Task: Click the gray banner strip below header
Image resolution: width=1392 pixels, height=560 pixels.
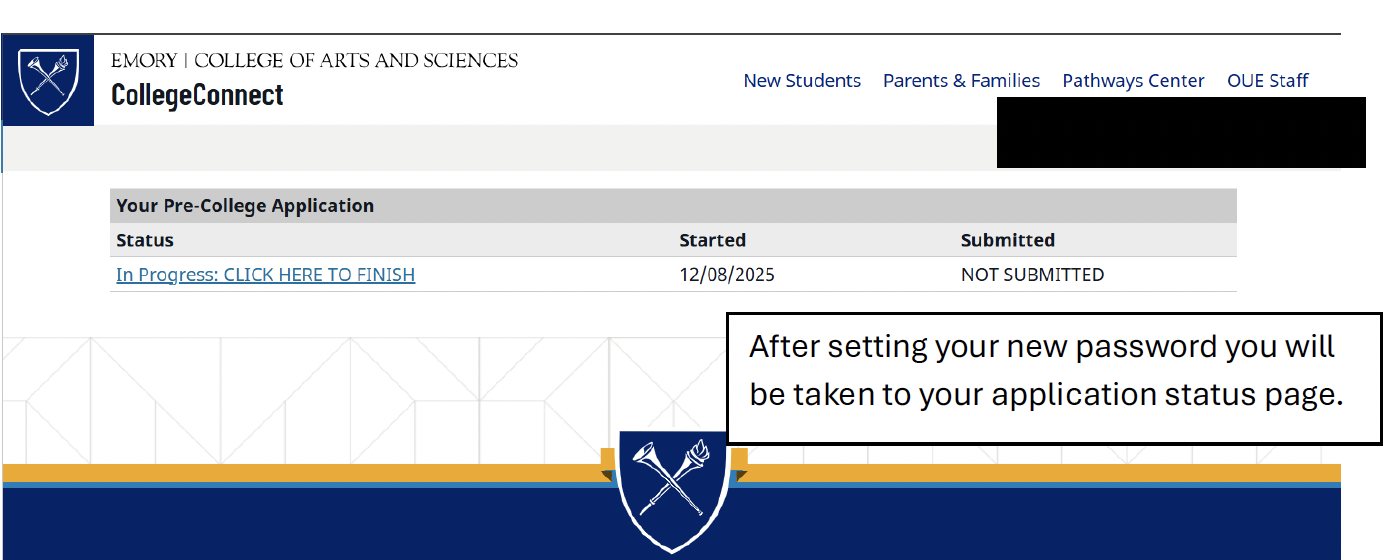Action: pos(500,146)
